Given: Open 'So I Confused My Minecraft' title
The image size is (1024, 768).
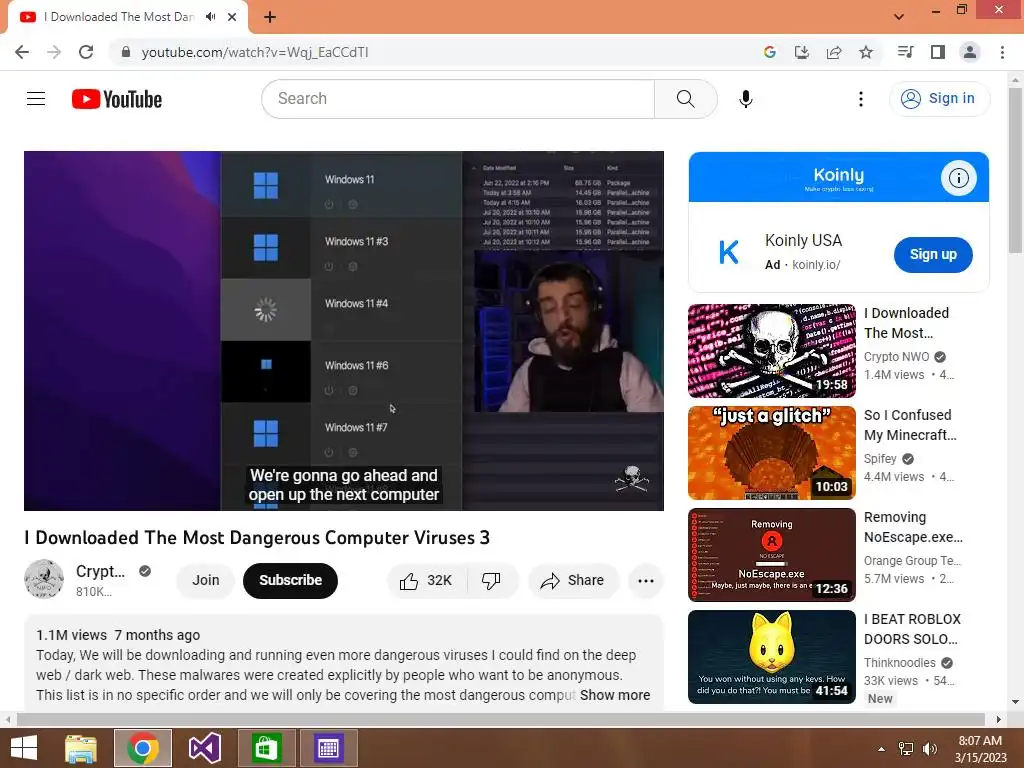Looking at the screenshot, I should 910,425.
